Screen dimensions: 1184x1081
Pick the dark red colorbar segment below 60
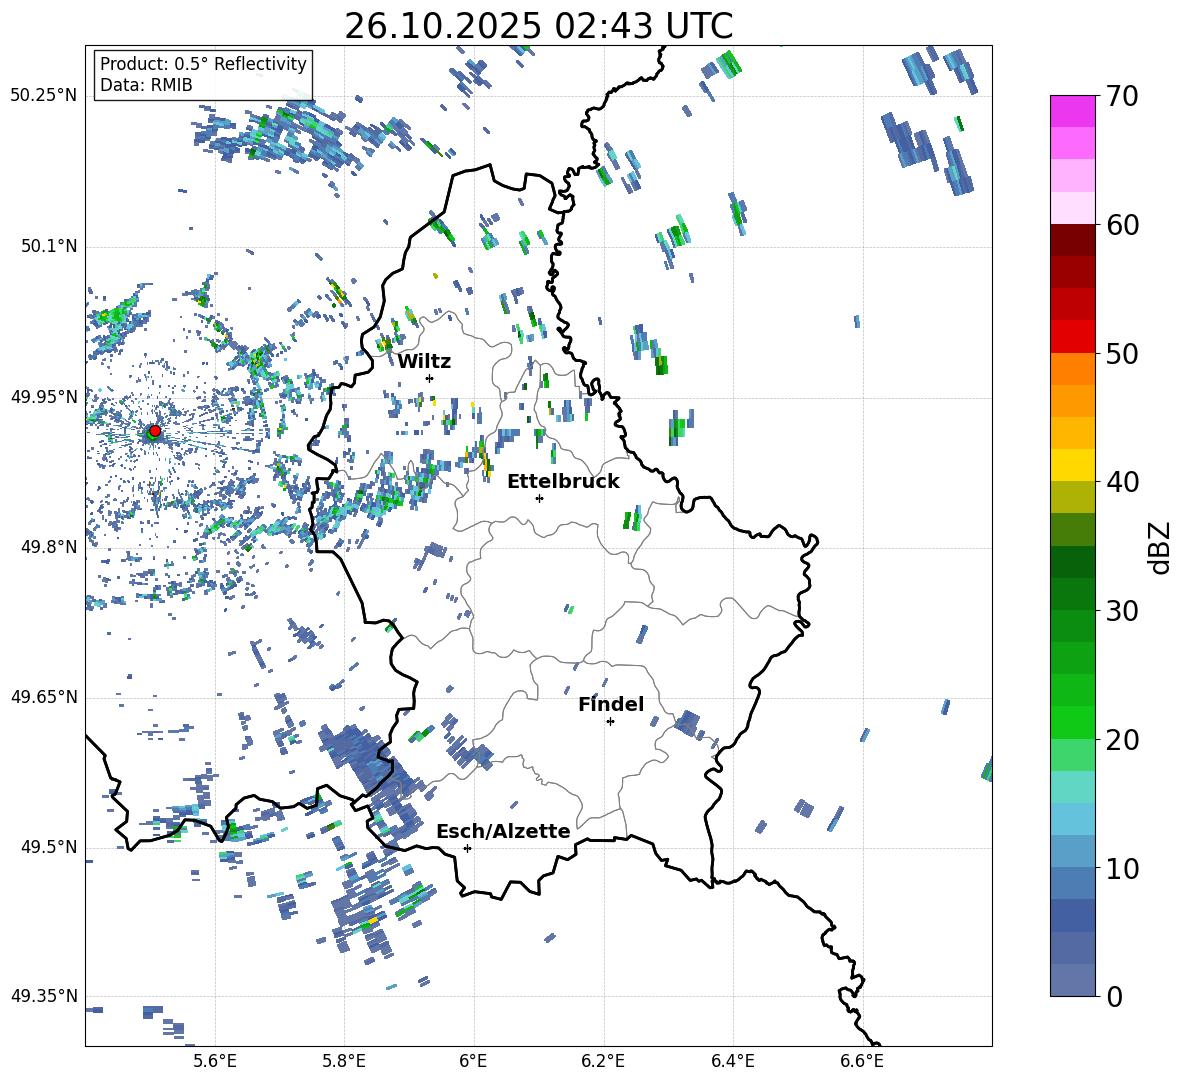1073,240
